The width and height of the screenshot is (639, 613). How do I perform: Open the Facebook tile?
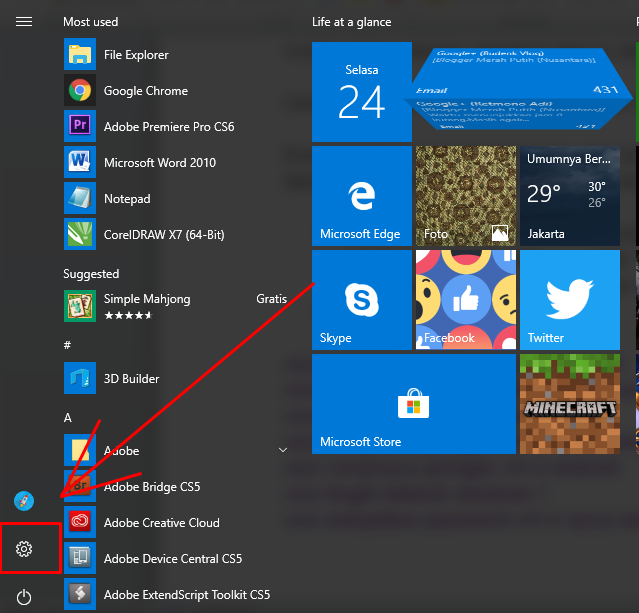point(466,300)
